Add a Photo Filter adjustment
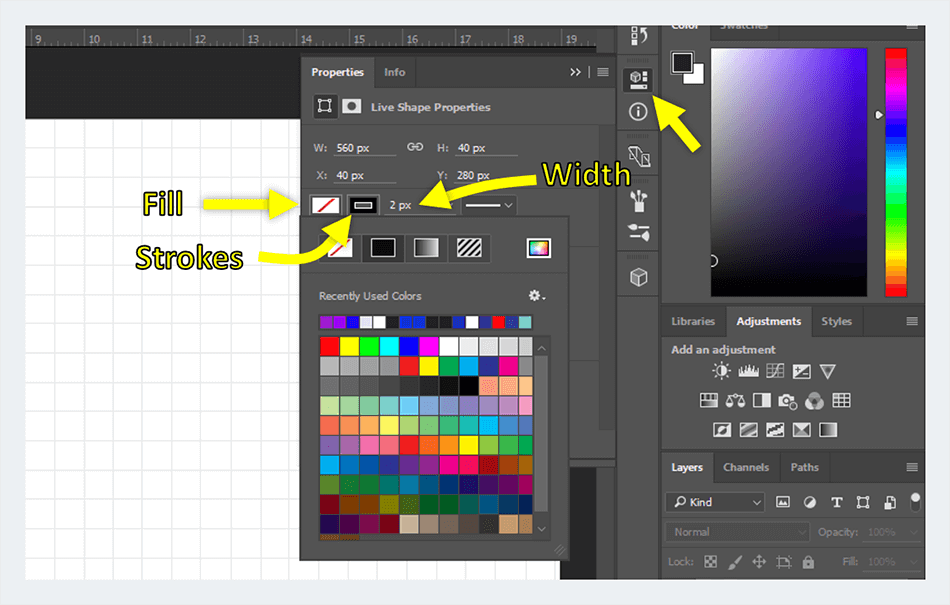 click(x=788, y=400)
